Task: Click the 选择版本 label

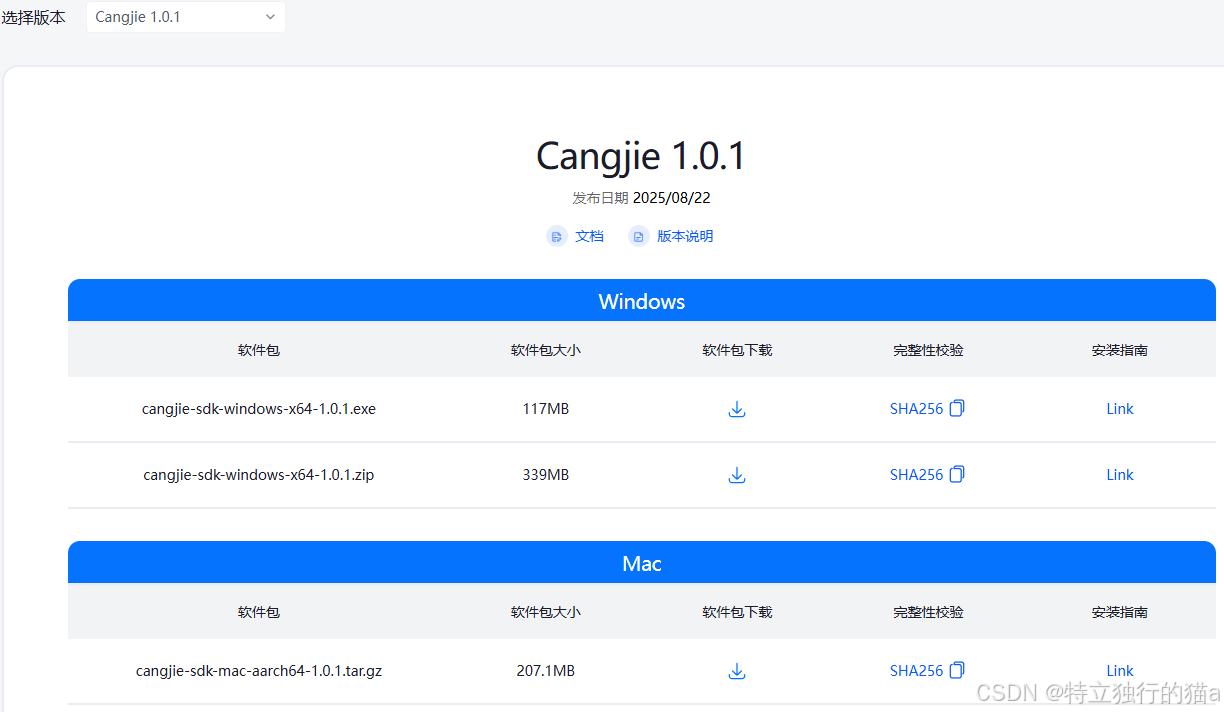Action: click(33, 17)
